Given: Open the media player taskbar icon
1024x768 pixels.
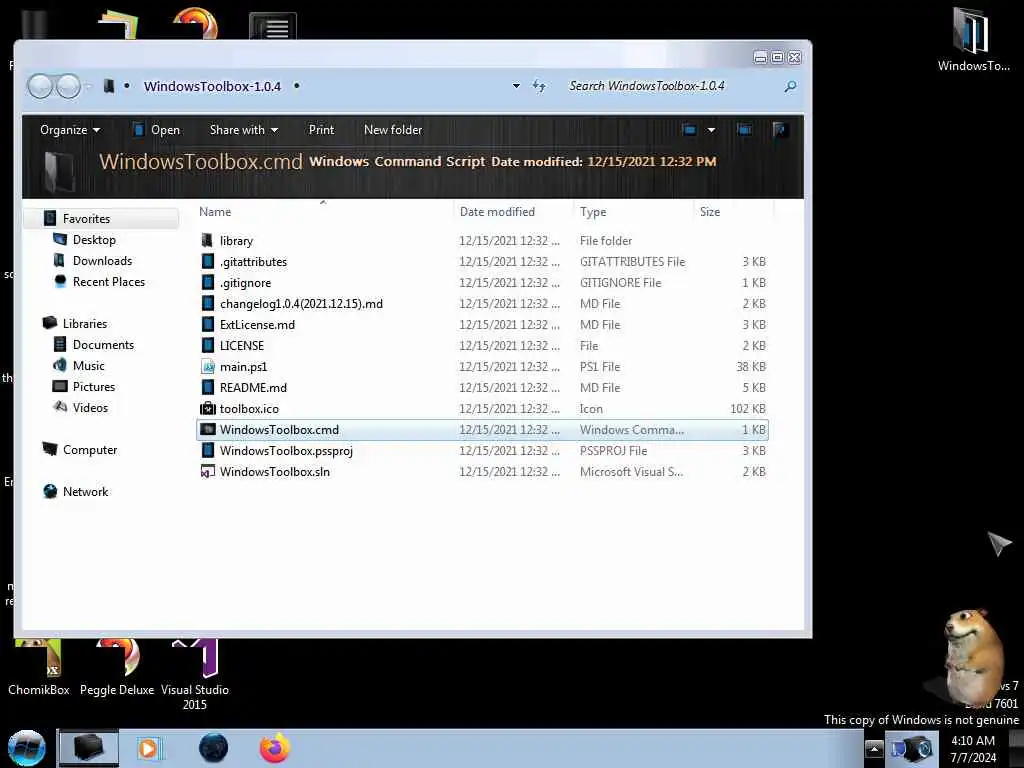Looking at the screenshot, I should point(149,748).
